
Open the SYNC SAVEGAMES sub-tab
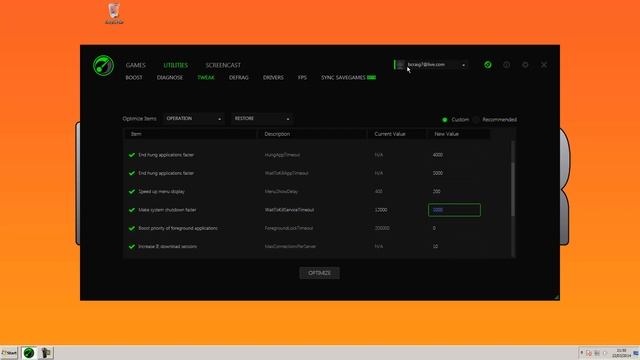coord(343,78)
